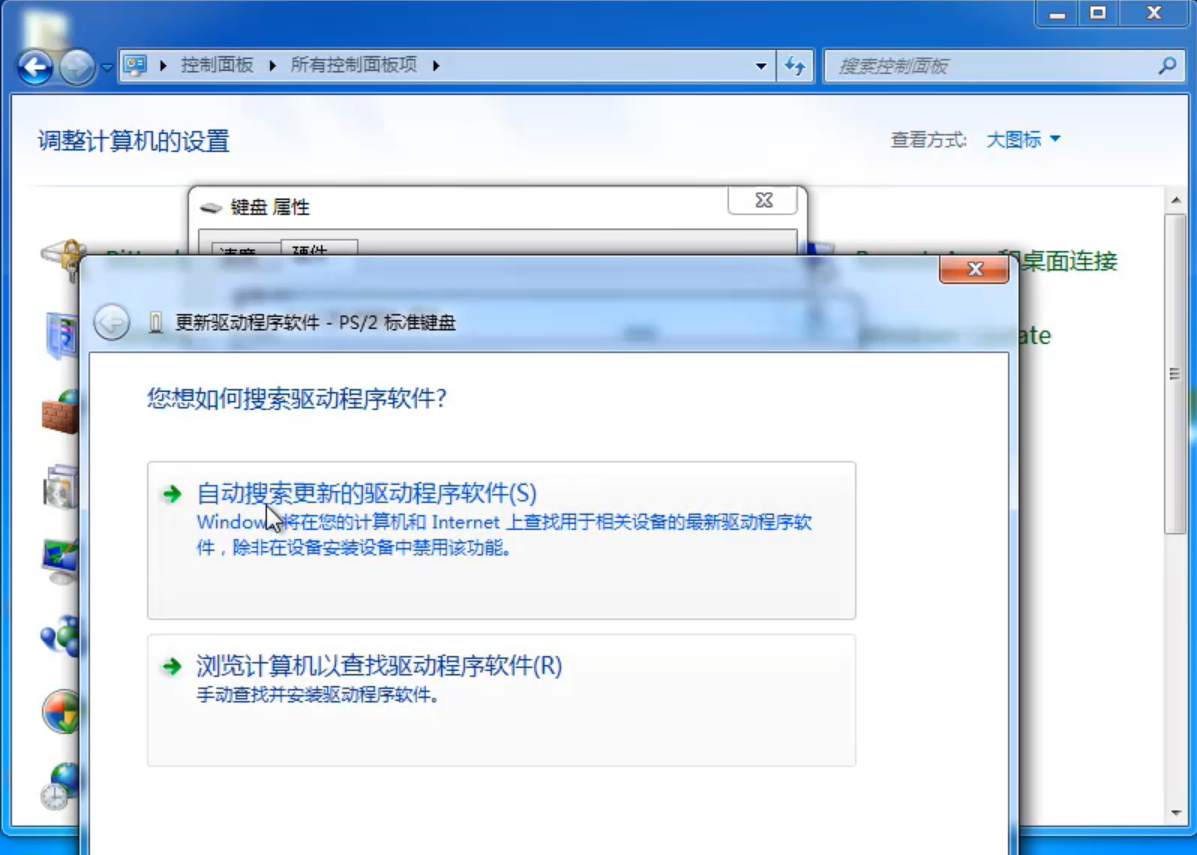Click the green arrow beside 自动搜索更新的驱动程序软件

coord(173,493)
